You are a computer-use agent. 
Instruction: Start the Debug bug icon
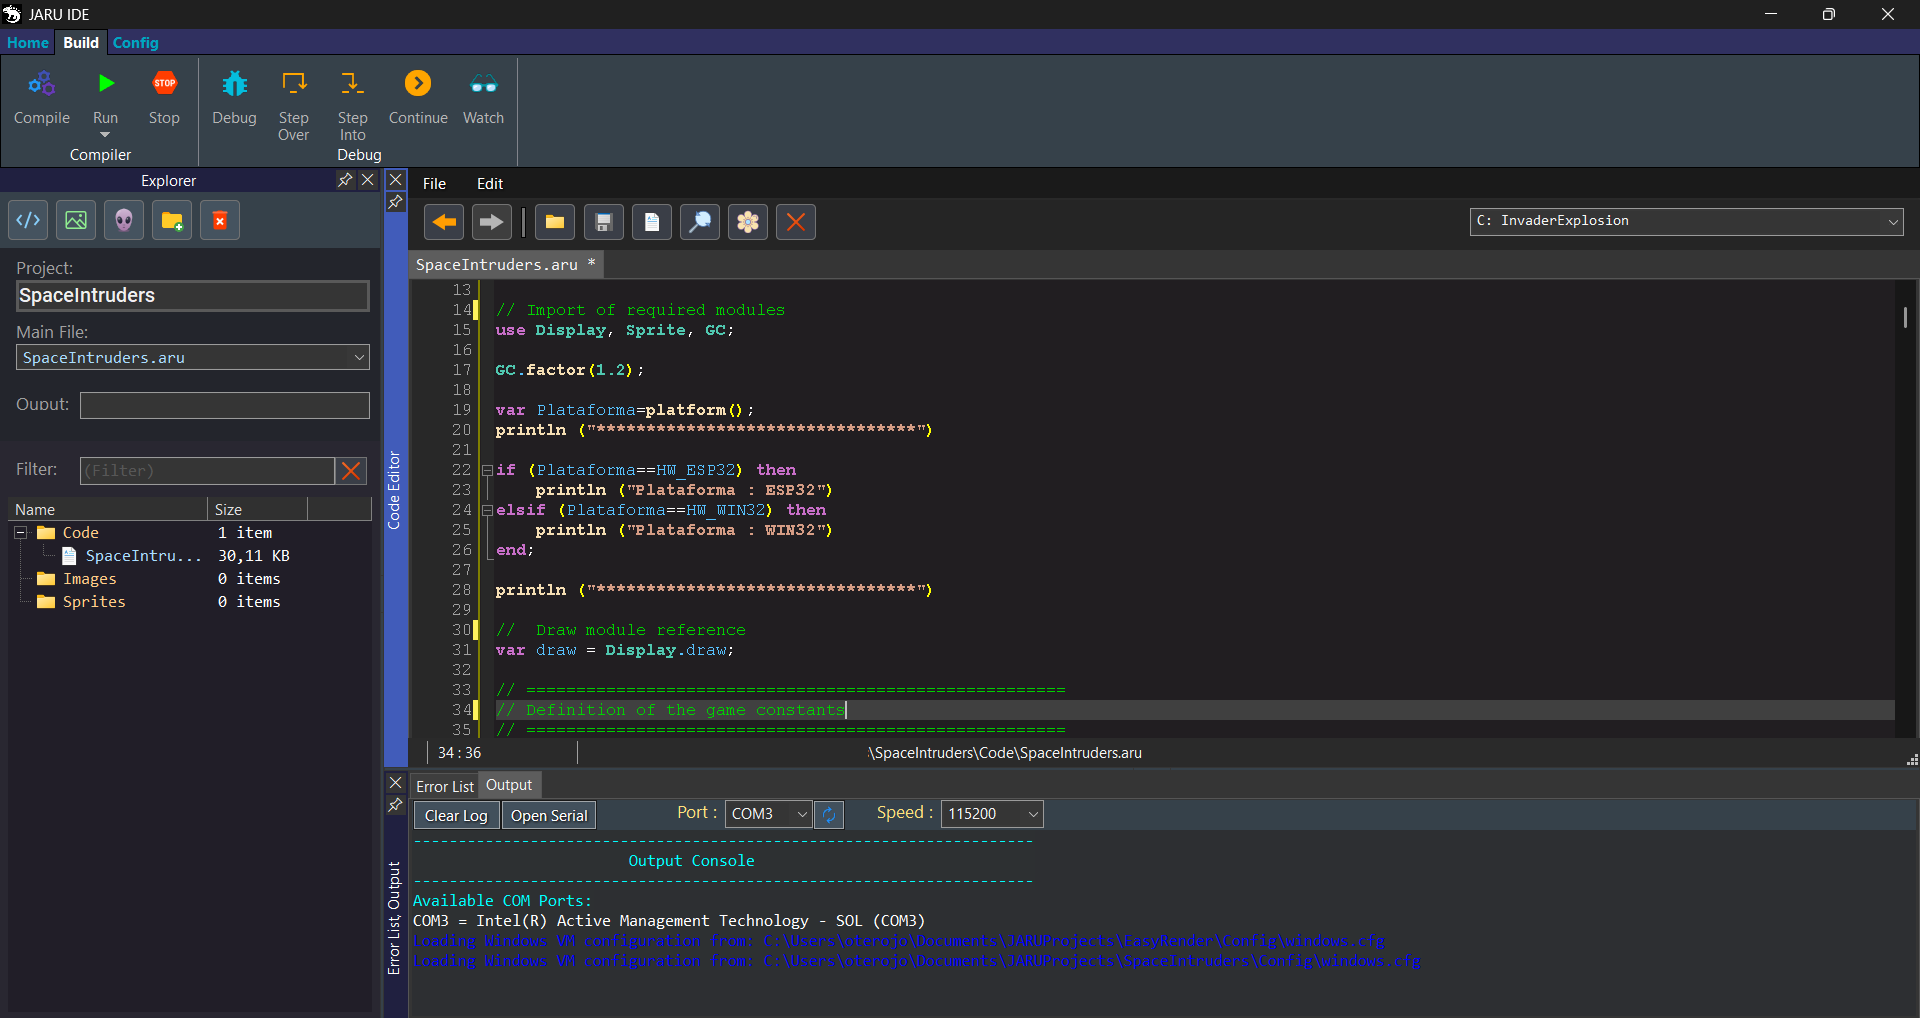(x=234, y=84)
